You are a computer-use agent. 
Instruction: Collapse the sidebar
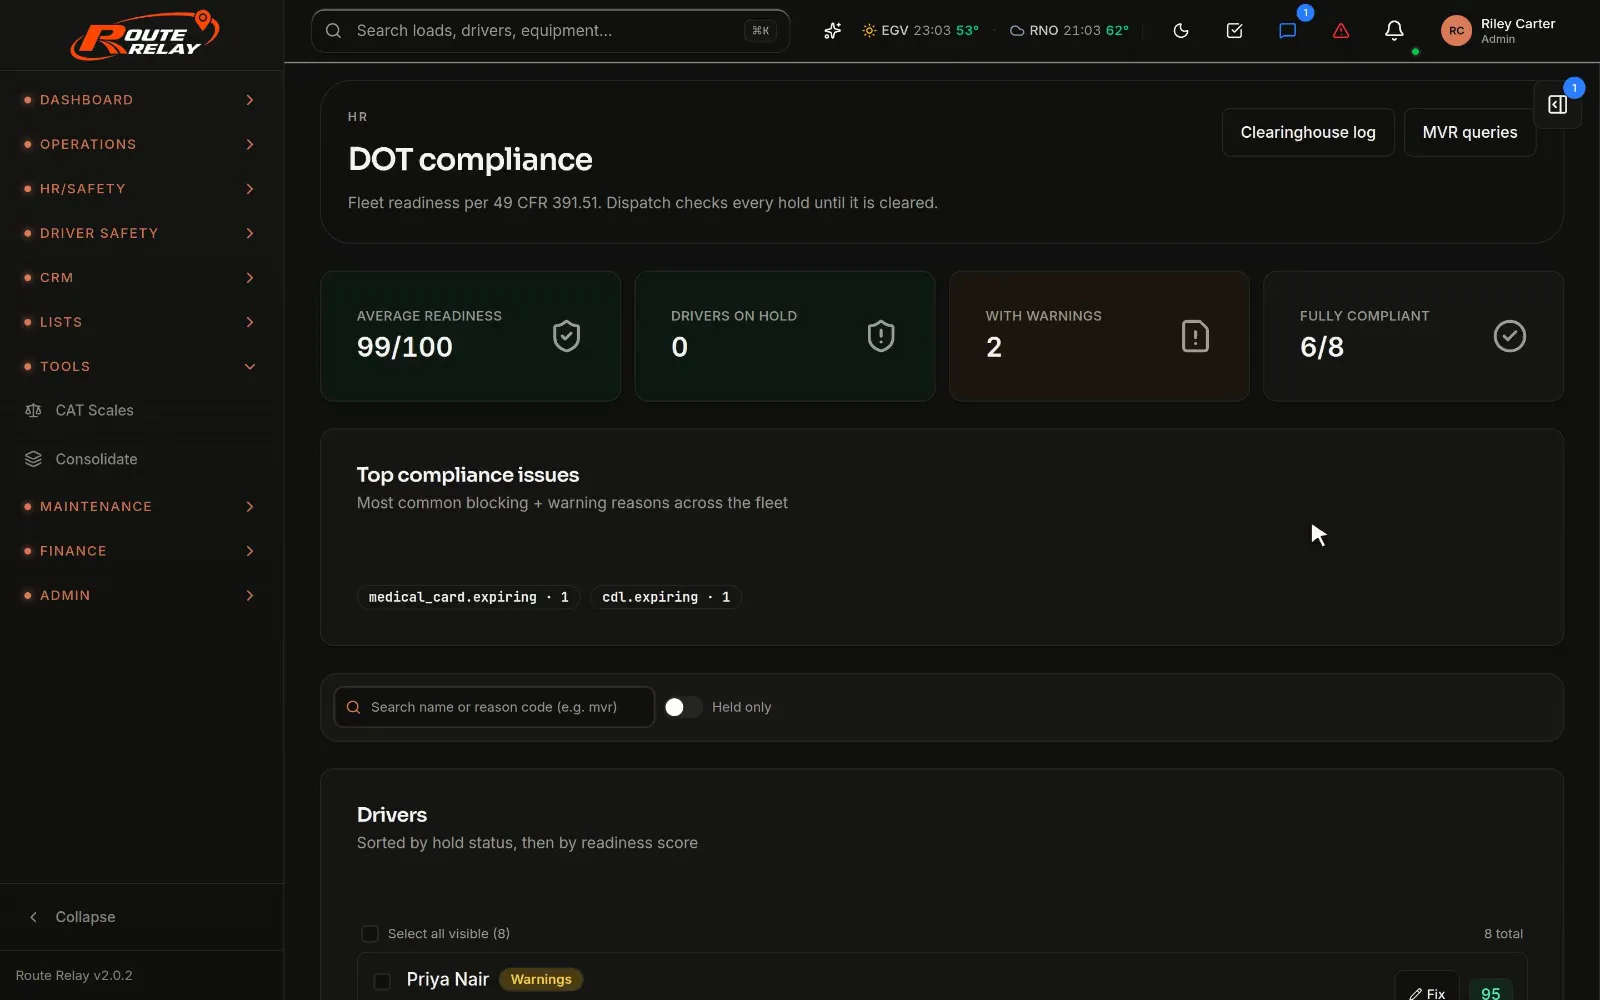(141, 917)
